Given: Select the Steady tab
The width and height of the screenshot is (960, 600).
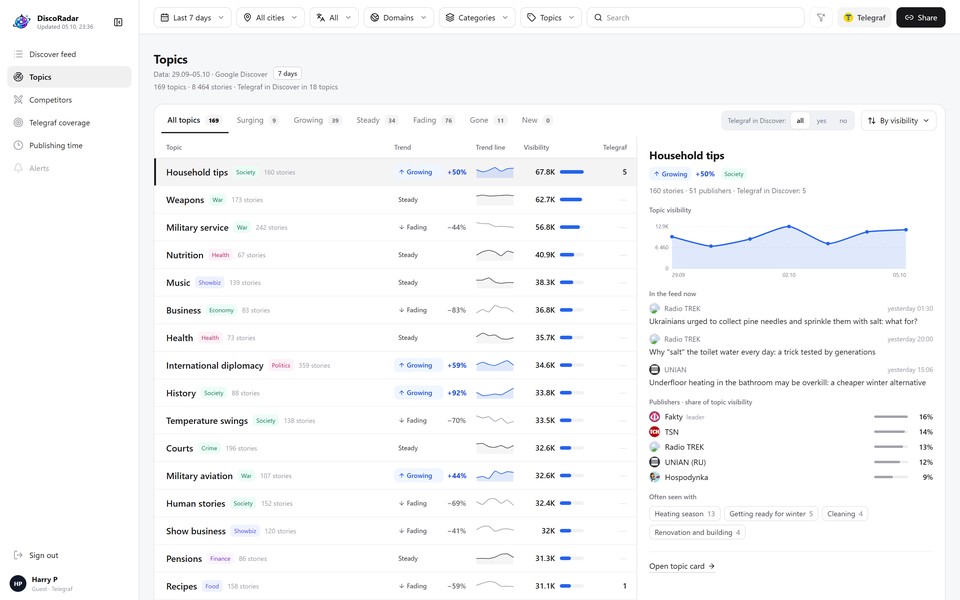Looking at the screenshot, I should 377,120.
